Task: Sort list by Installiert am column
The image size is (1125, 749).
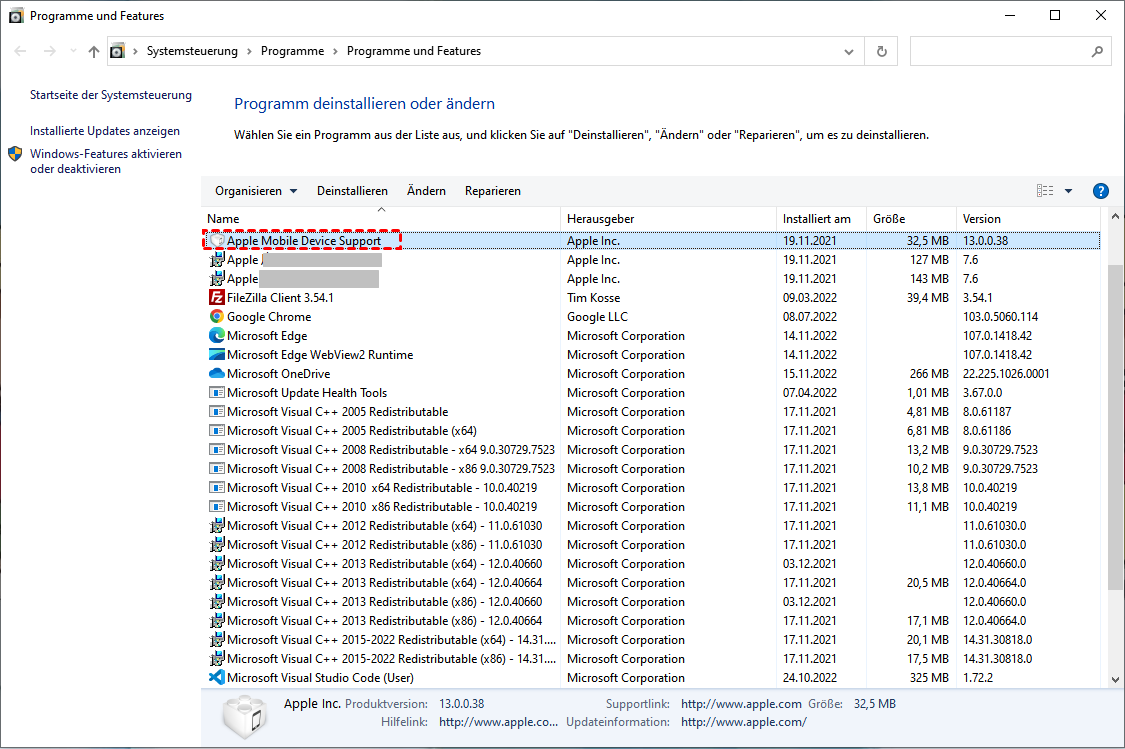Action: [817, 219]
